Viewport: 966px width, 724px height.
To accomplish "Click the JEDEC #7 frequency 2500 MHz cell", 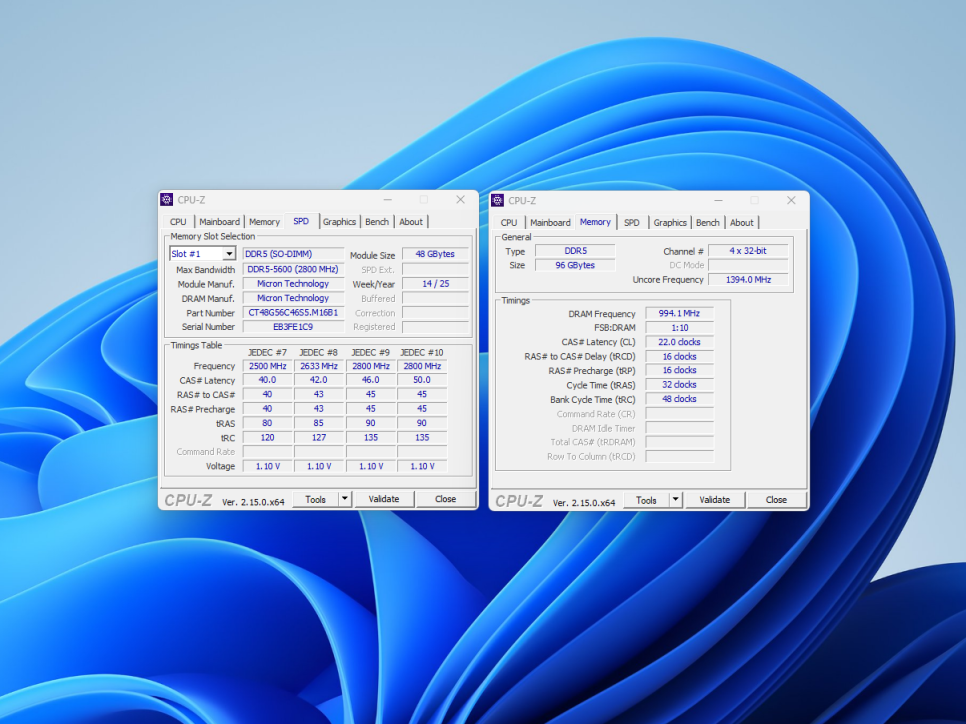I will point(267,366).
